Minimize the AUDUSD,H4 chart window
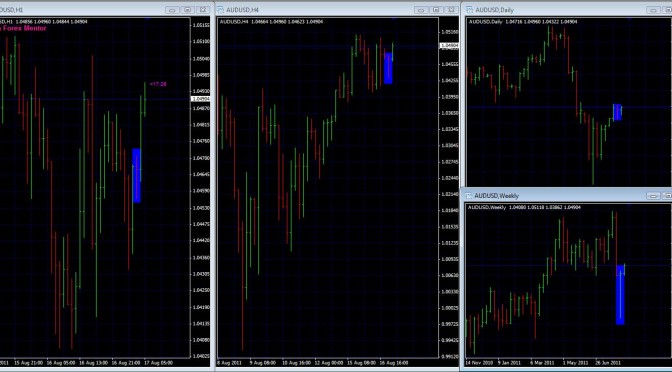The height and width of the screenshot is (372, 672). pyautogui.click(x=421, y=10)
